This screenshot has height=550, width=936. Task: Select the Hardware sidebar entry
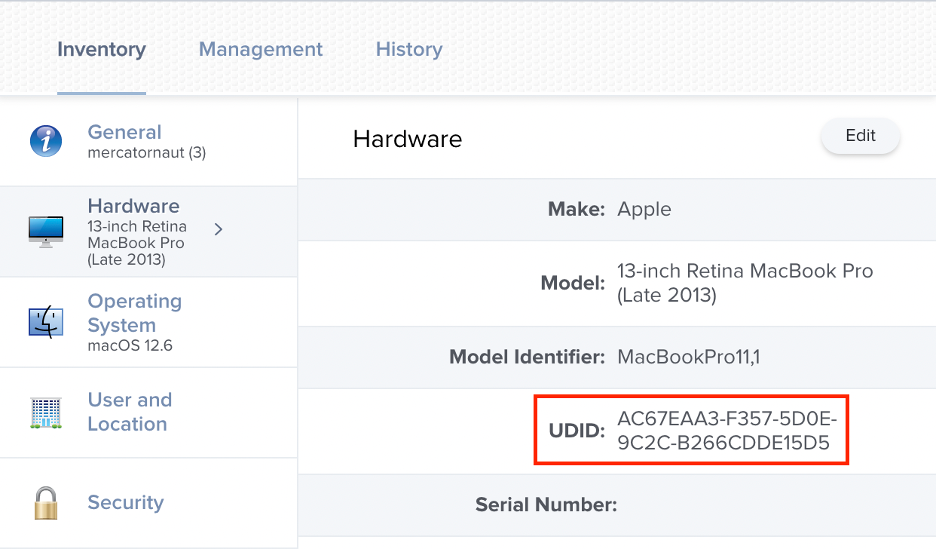[149, 232]
